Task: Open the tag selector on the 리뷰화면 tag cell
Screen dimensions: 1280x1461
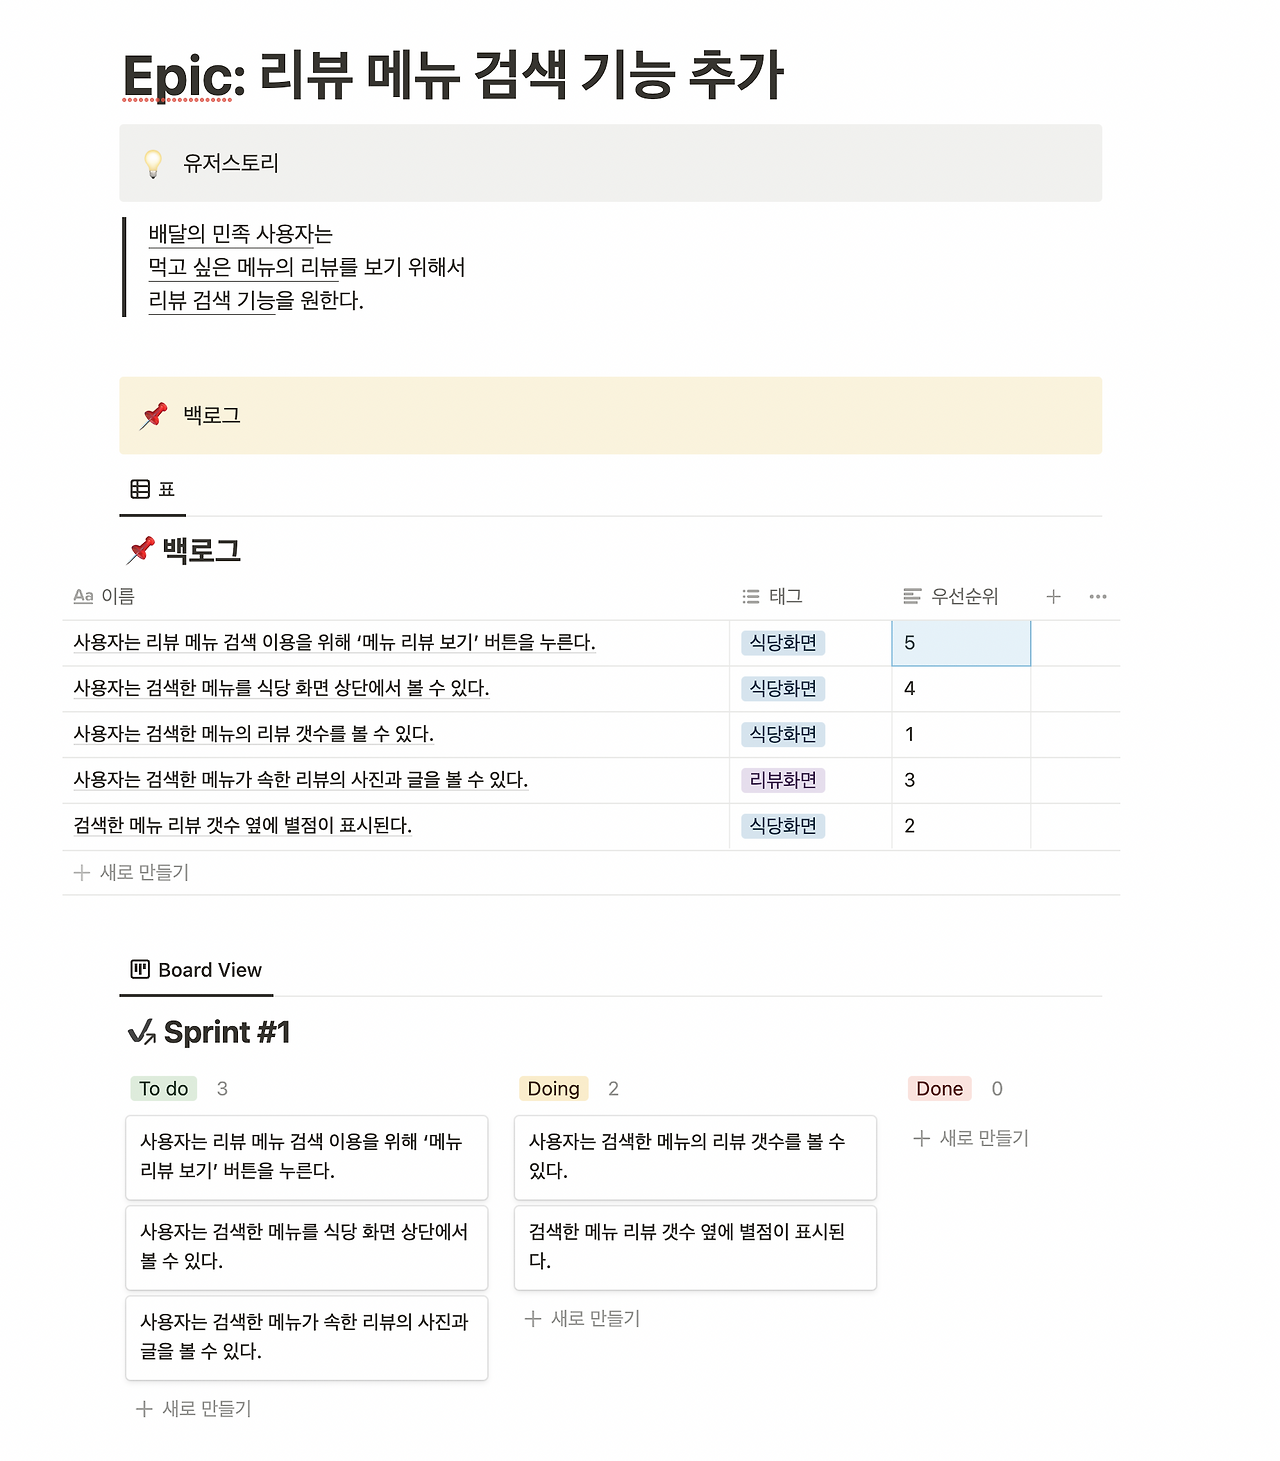Action: tap(783, 780)
